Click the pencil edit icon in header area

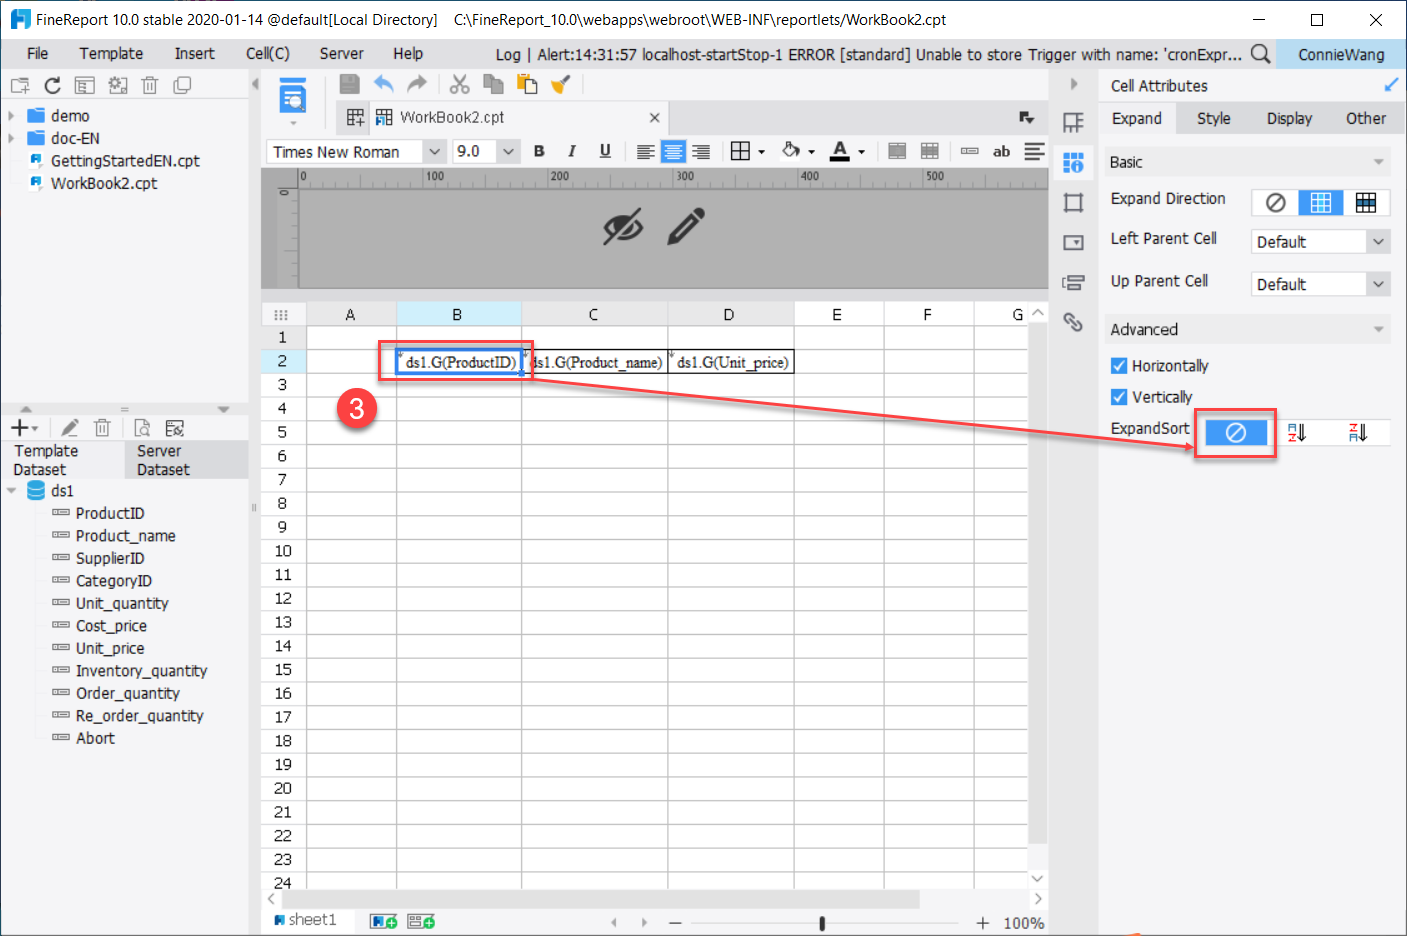point(686,226)
